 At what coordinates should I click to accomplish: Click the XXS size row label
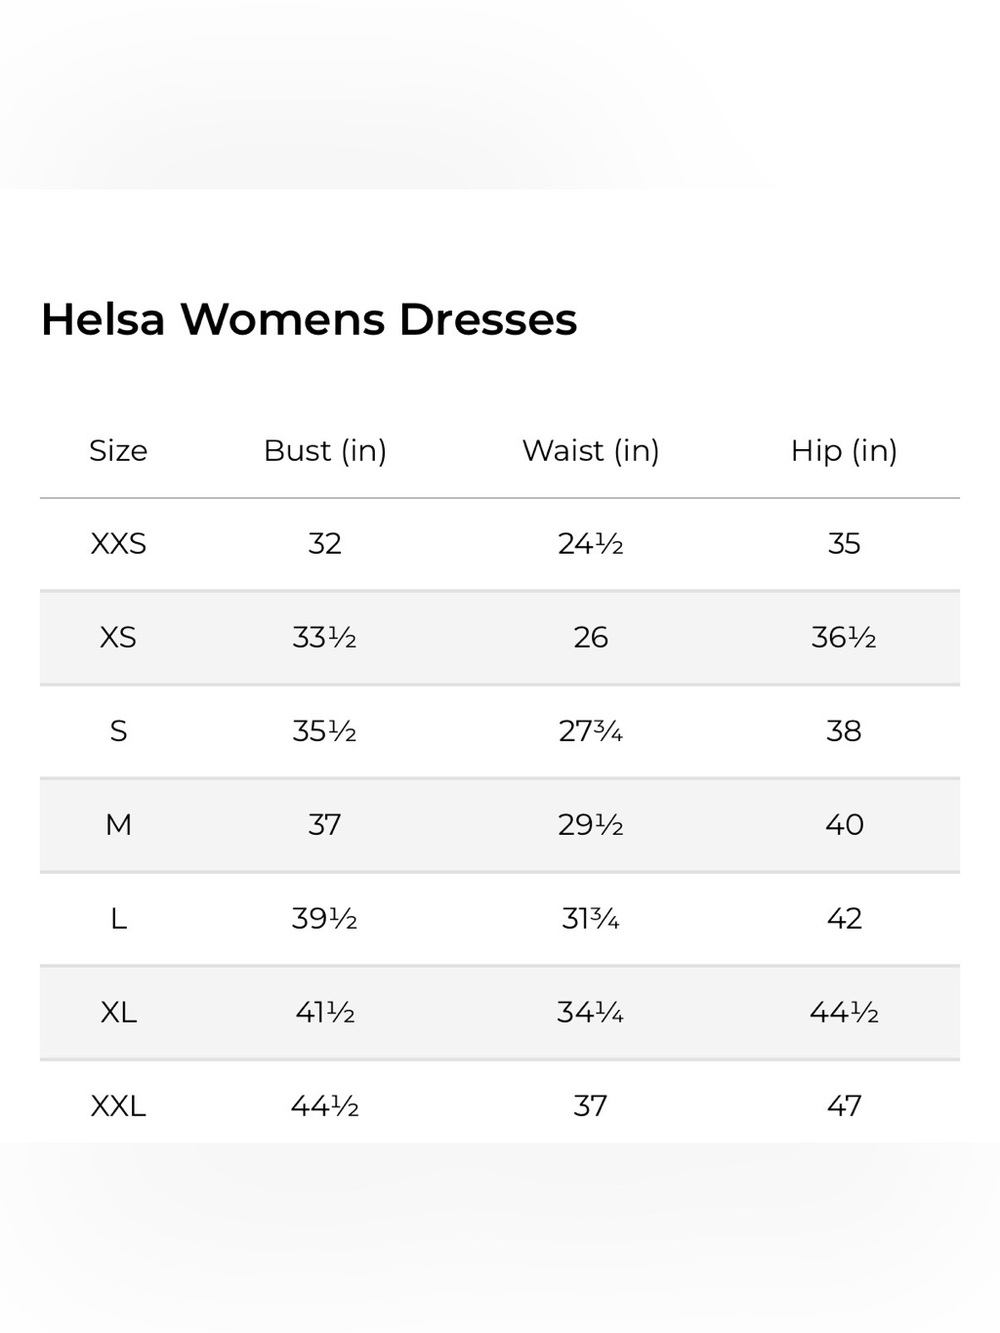(x=118, y=544)
